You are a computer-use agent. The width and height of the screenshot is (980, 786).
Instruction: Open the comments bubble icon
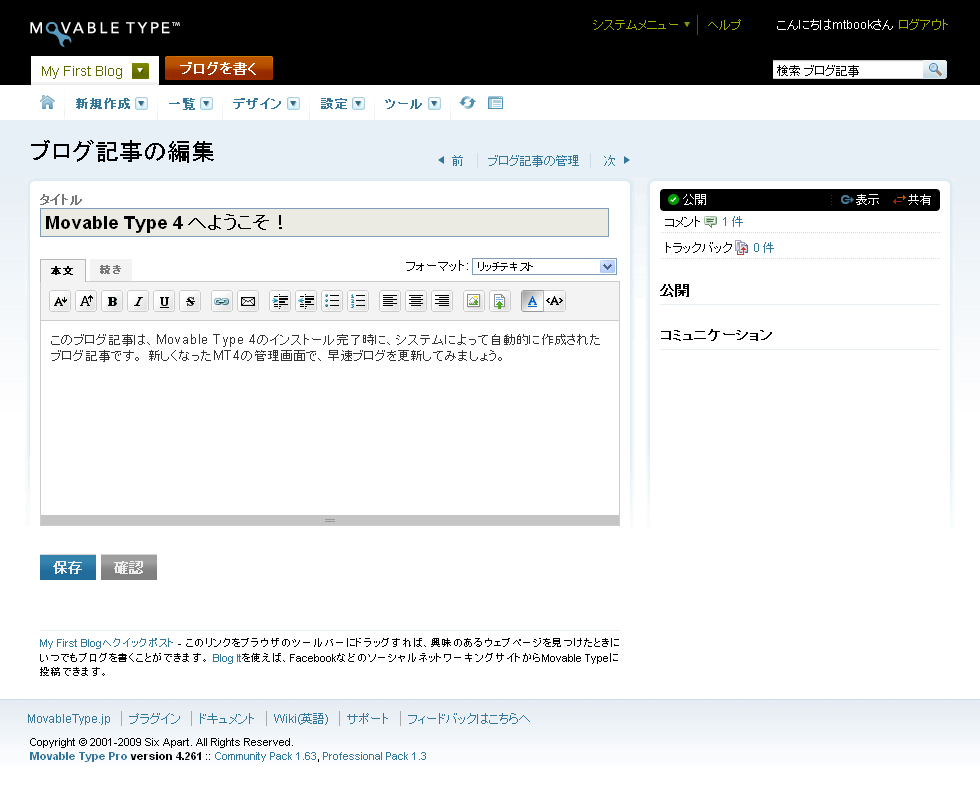(711, 222)
